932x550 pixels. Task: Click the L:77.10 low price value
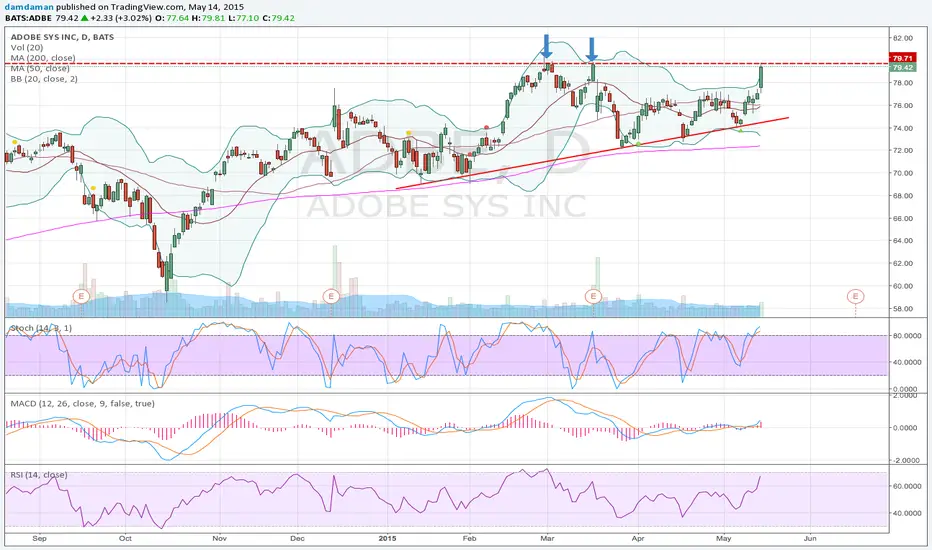[x=244, y=18]
